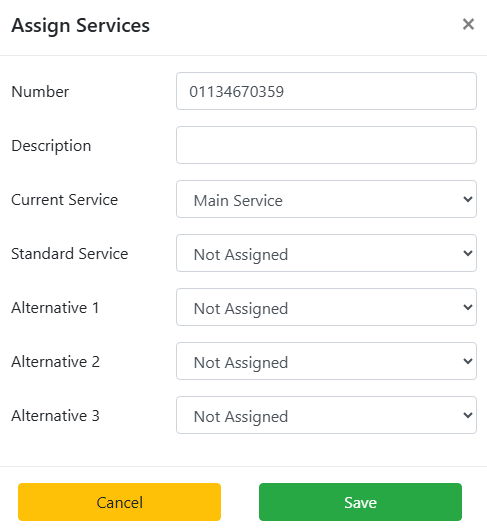Close the Assign Services dialog with X
Viewport: 487px width, 529px height.
click(x=468, y=24)
